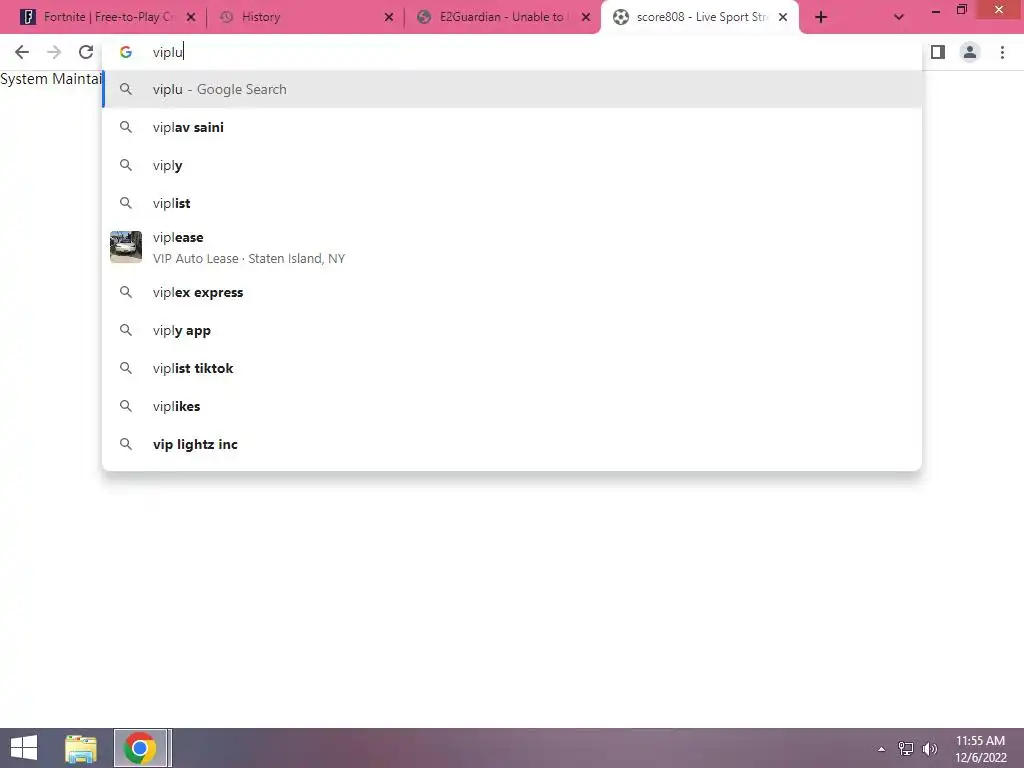1024x768 pixels.
Task: Choose the viplex express suggestion
Action: click(x=512, y=293)
